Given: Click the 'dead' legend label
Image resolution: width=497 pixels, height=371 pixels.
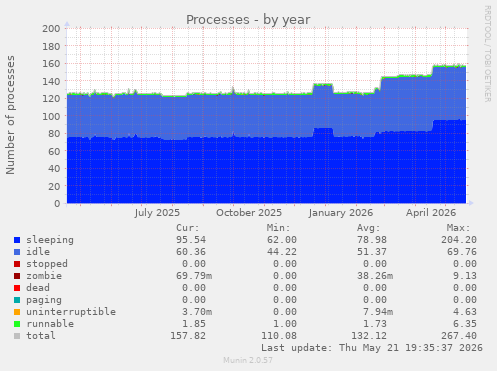Looking at the screenshot, I should click(x=38, y=288).
